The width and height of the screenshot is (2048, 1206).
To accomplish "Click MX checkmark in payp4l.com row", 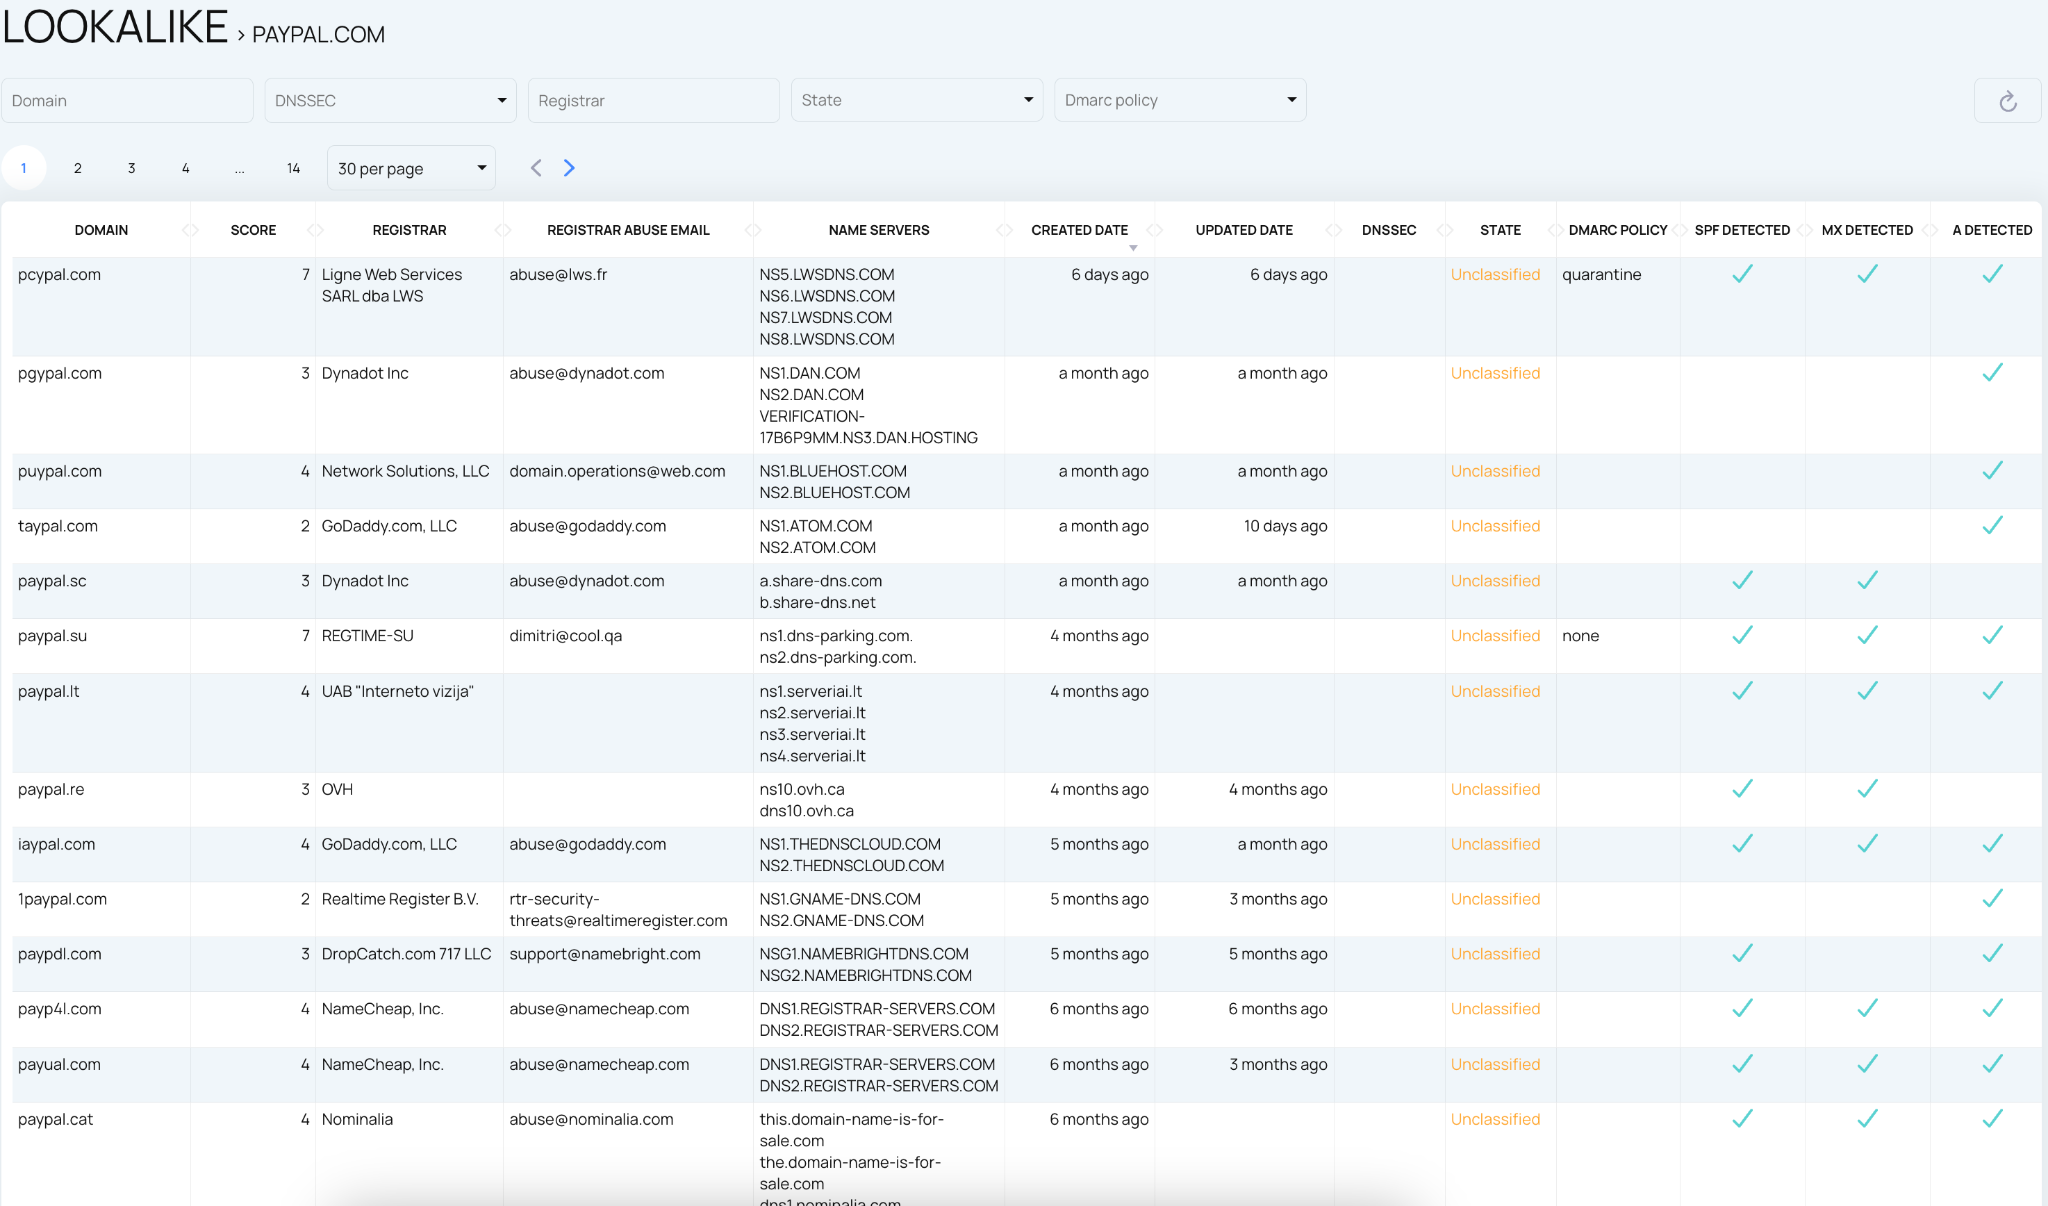I will coord(1867,1008).
